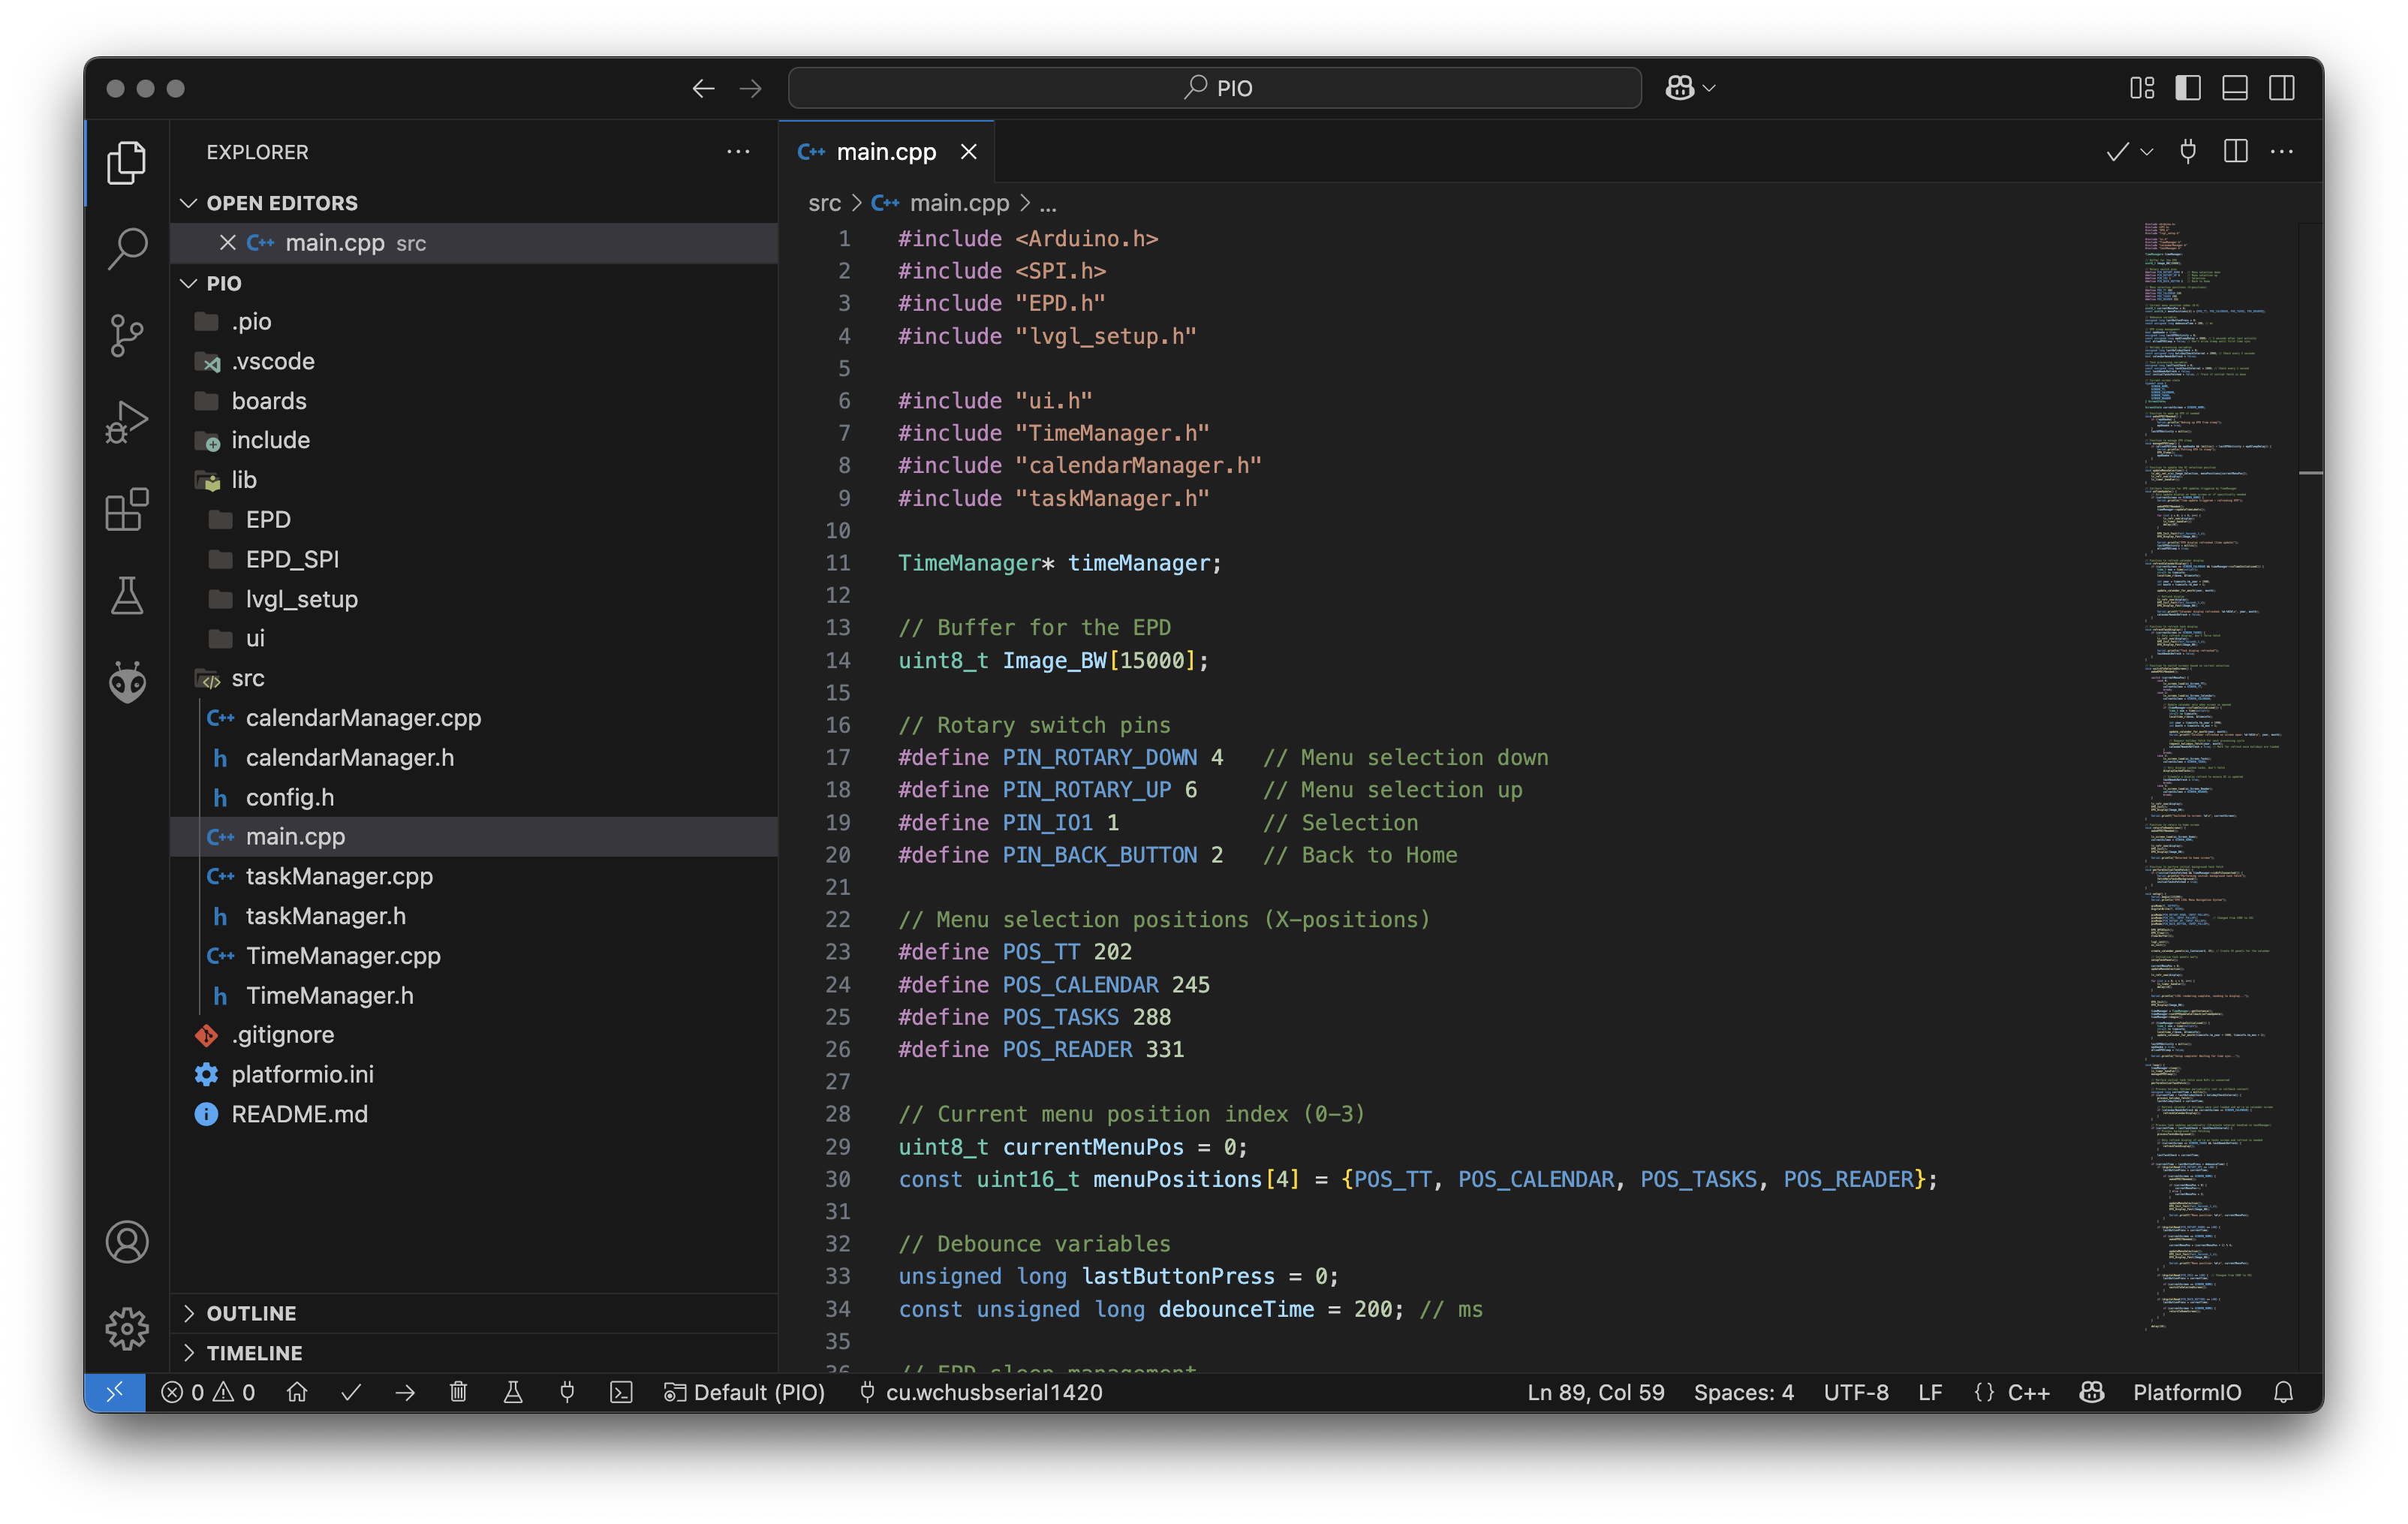This screenshot has width=2408, height=1524.
Task: Click the PIO command center search field
Action: [1214, 88]
